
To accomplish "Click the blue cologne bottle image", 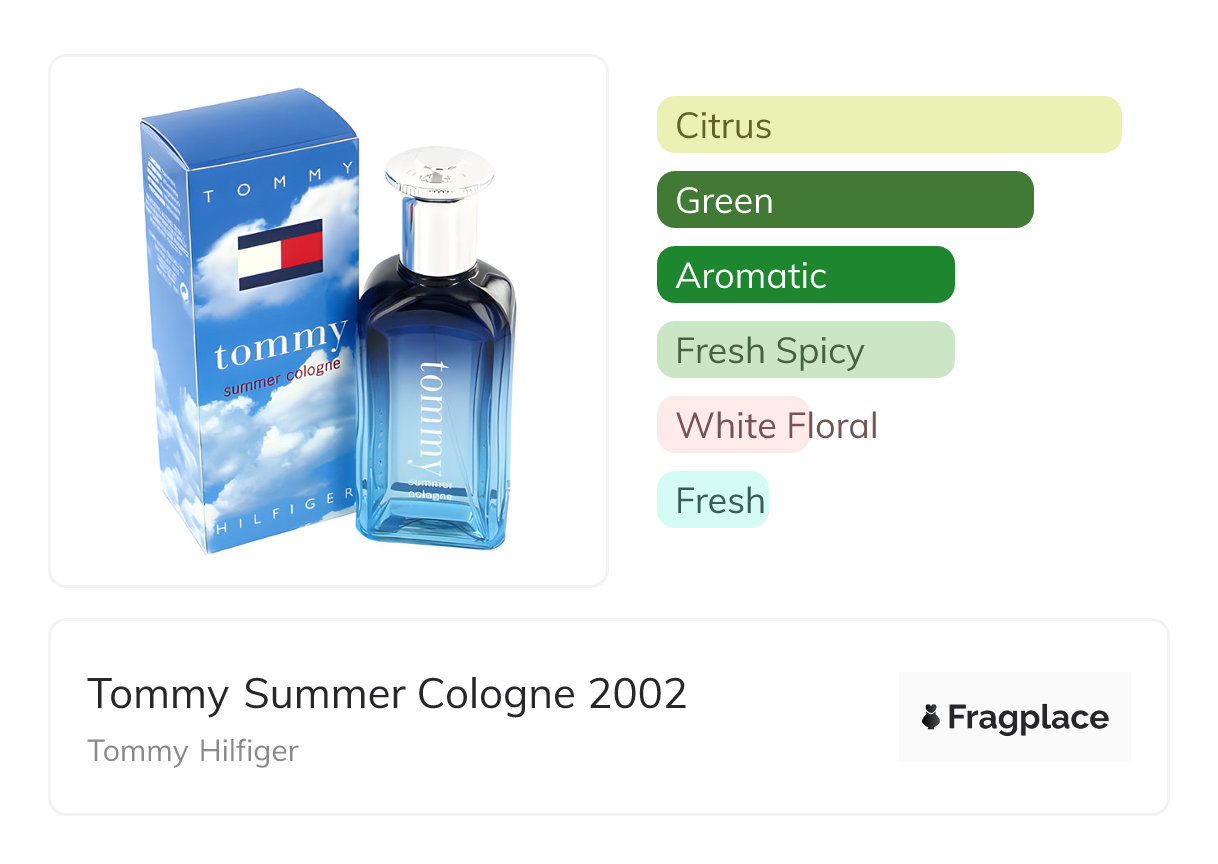I will click(438, 349).
